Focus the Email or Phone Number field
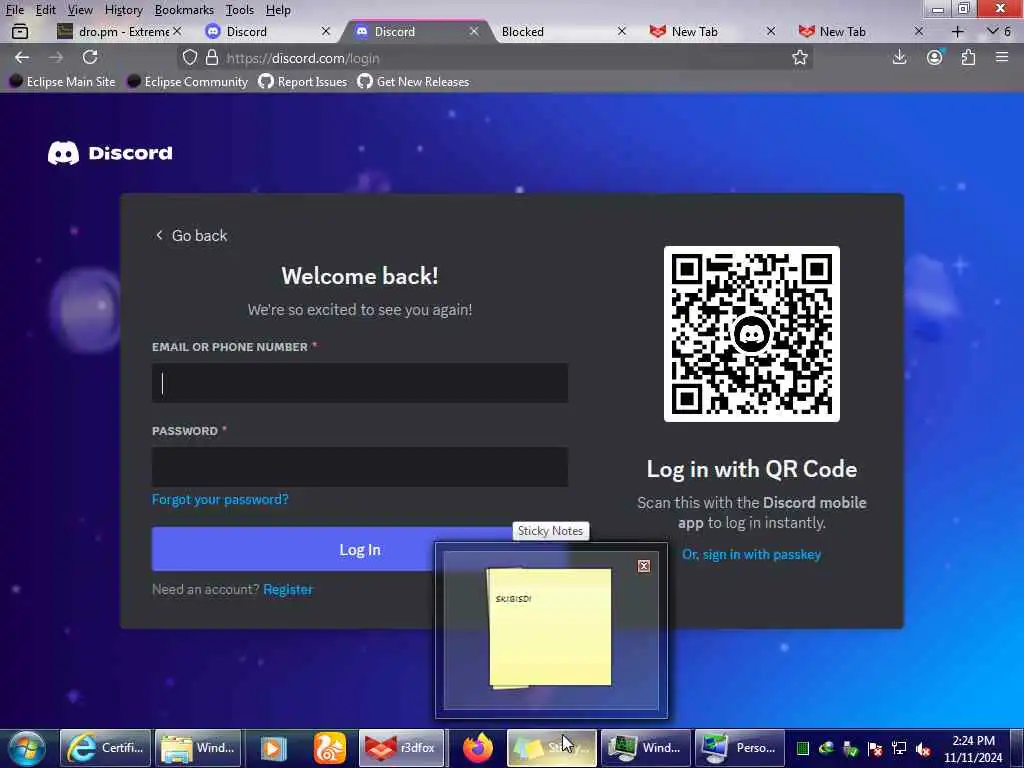Screen dimensions: 1024x768 (x=360, y=383)
